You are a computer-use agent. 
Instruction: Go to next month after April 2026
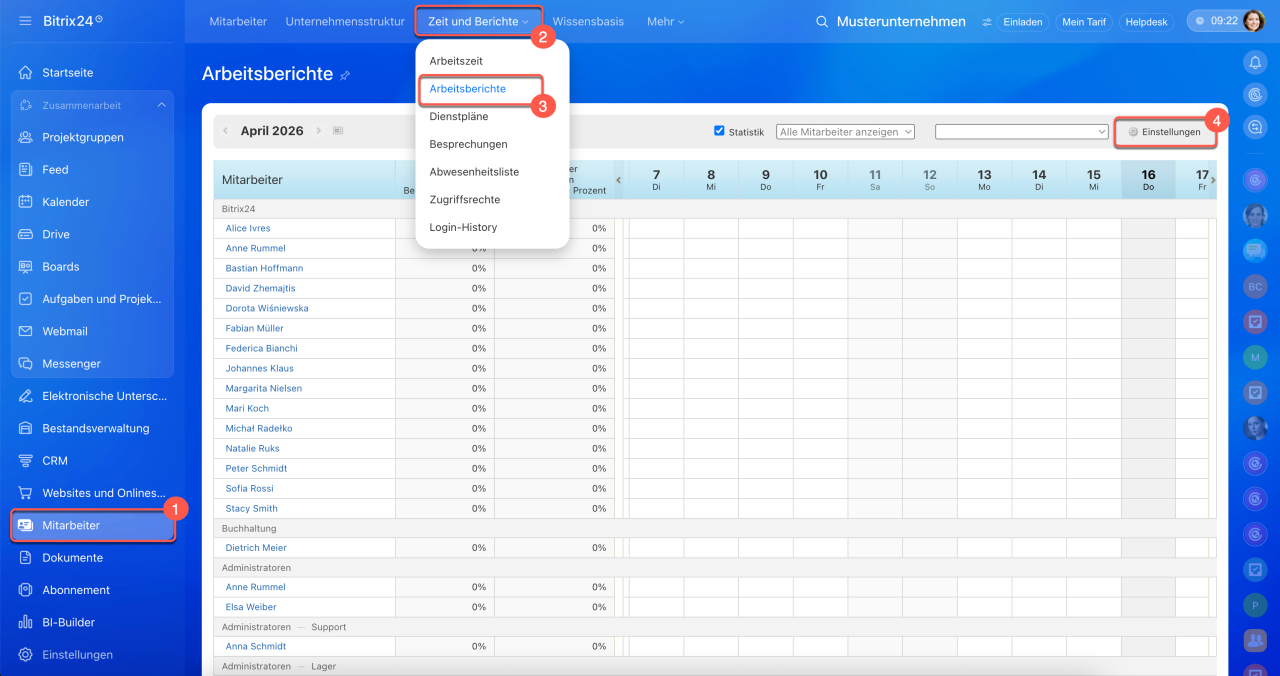tap(319, 131)
